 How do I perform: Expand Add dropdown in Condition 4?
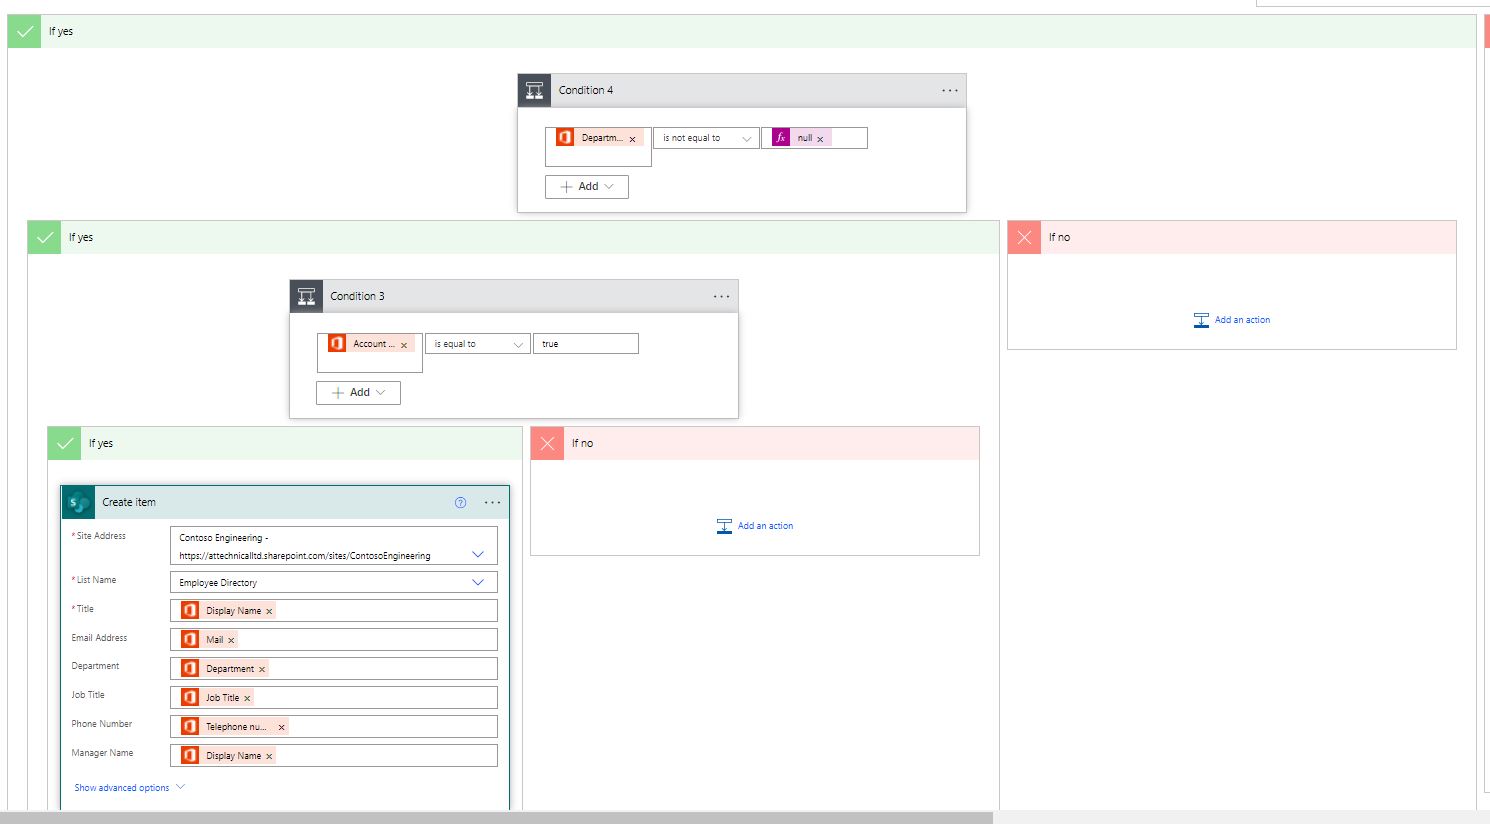point(587,187)
